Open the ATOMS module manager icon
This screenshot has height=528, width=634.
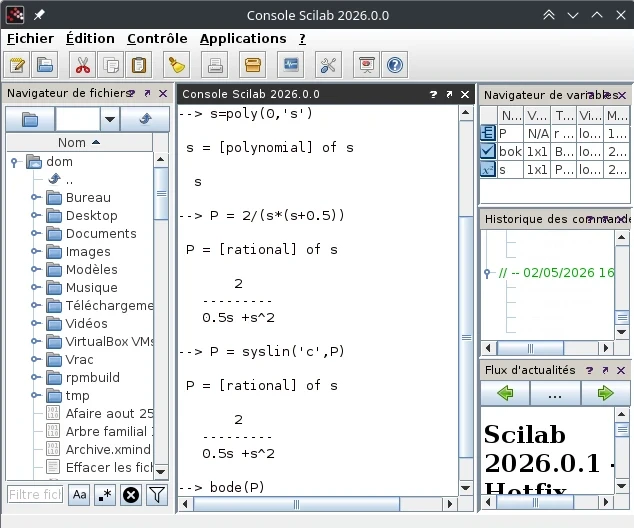(253, 65)
